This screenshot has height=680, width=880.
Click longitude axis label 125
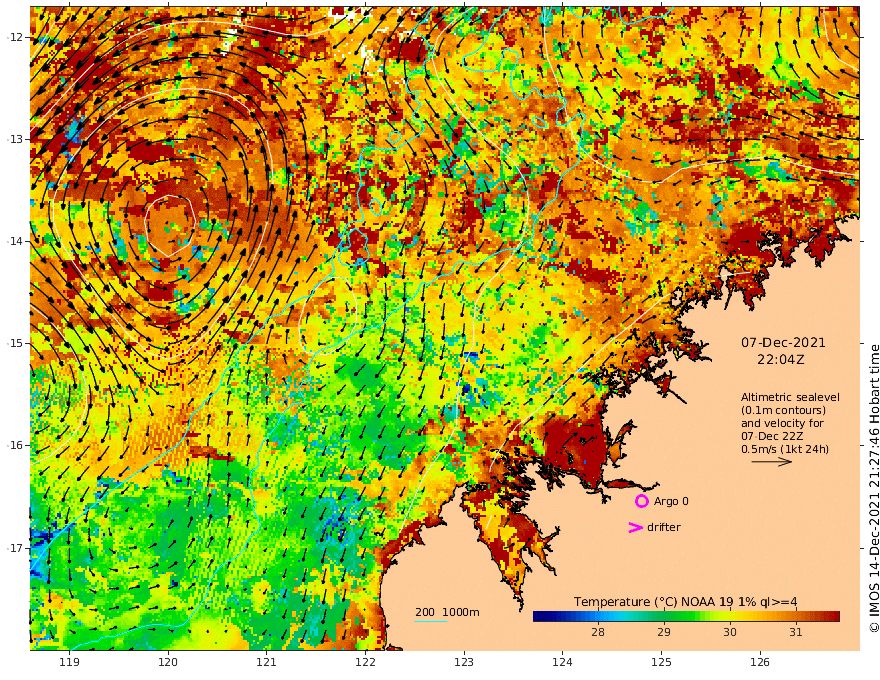(662, 663)
